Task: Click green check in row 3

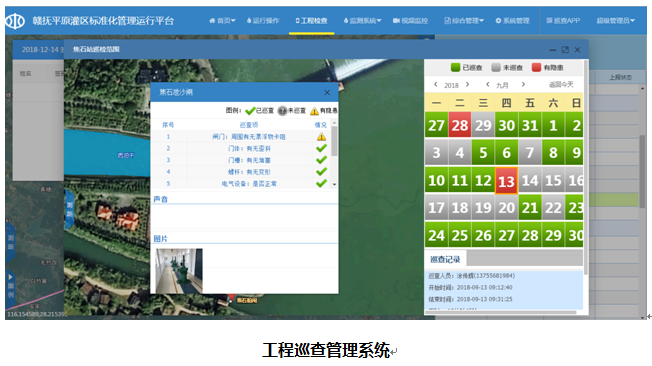Action: point(321,160)
